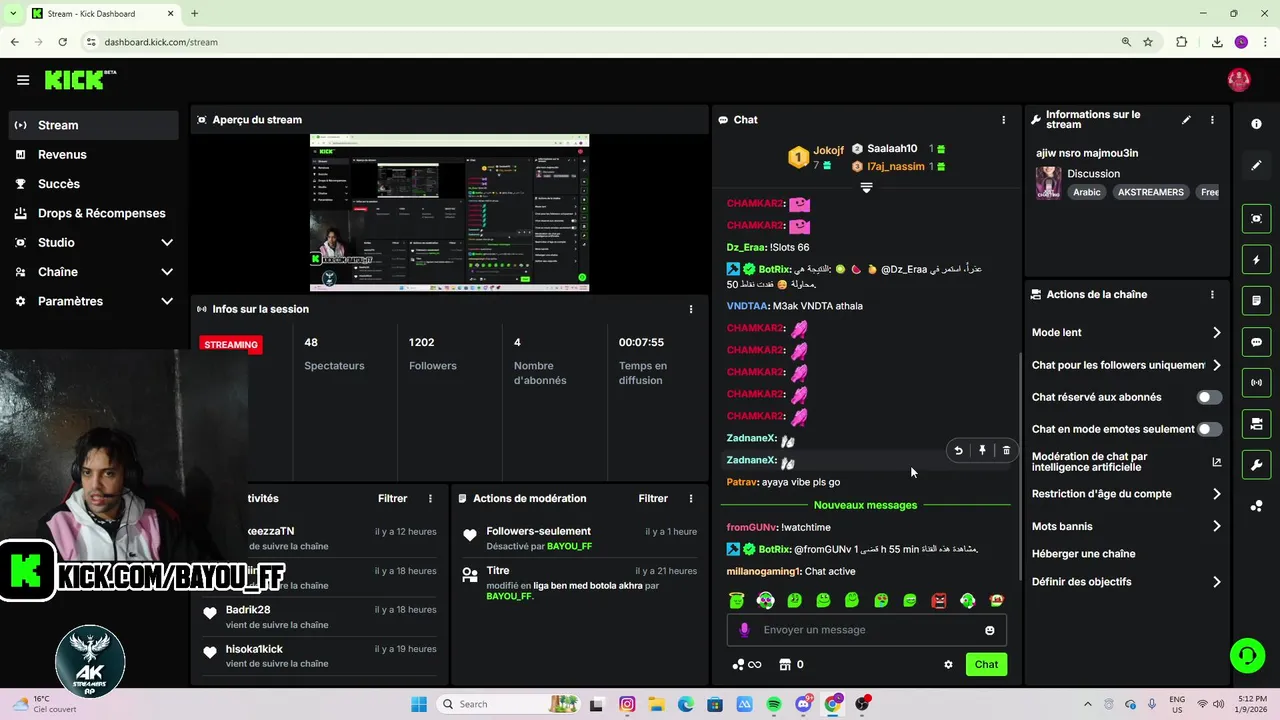
Task: Open the profile avatar menu in the header
Action: 1239,80
